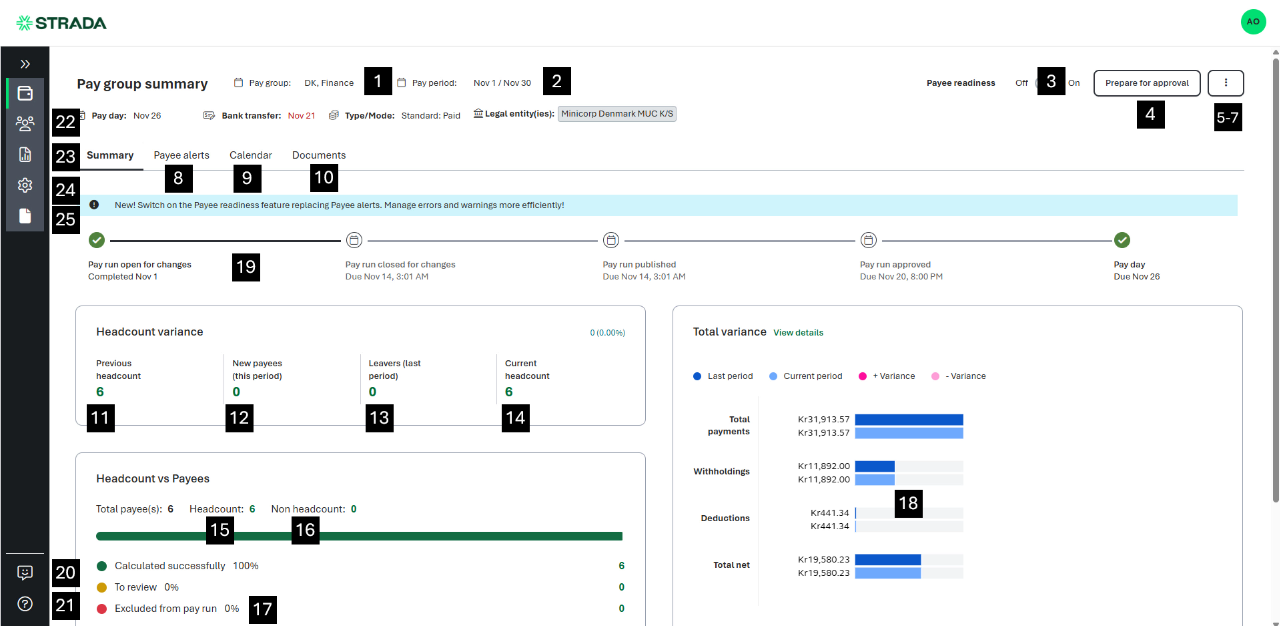Click the Prepare for approval button
This screenshot has width=1280, height=626.
click(1146, 83)
